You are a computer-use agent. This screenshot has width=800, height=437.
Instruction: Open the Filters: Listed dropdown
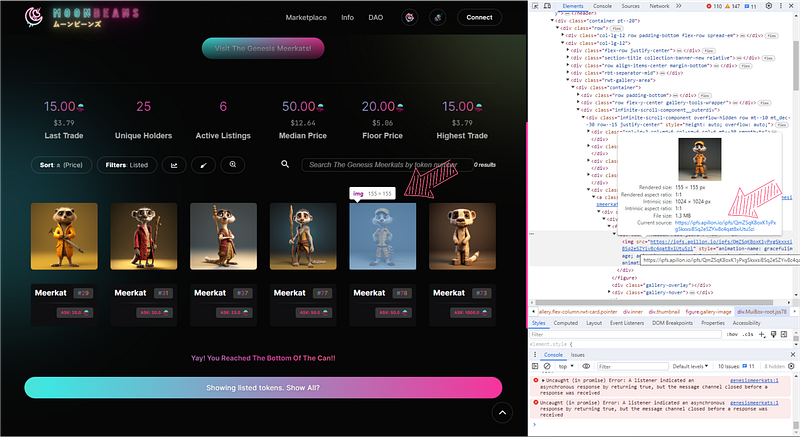(127, 165)
